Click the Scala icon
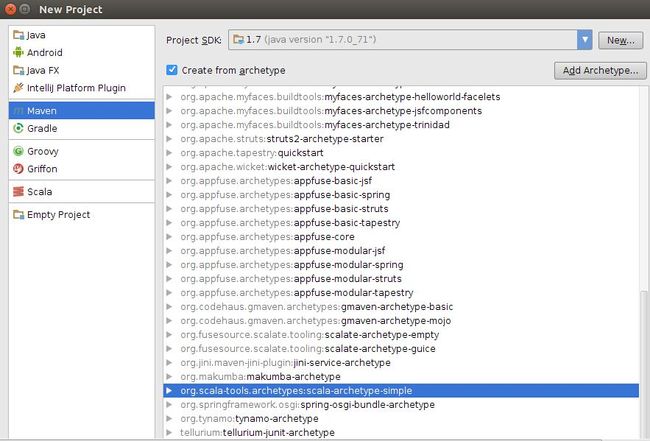This screenshot has height=441, width=650. (x=18, y=191)
